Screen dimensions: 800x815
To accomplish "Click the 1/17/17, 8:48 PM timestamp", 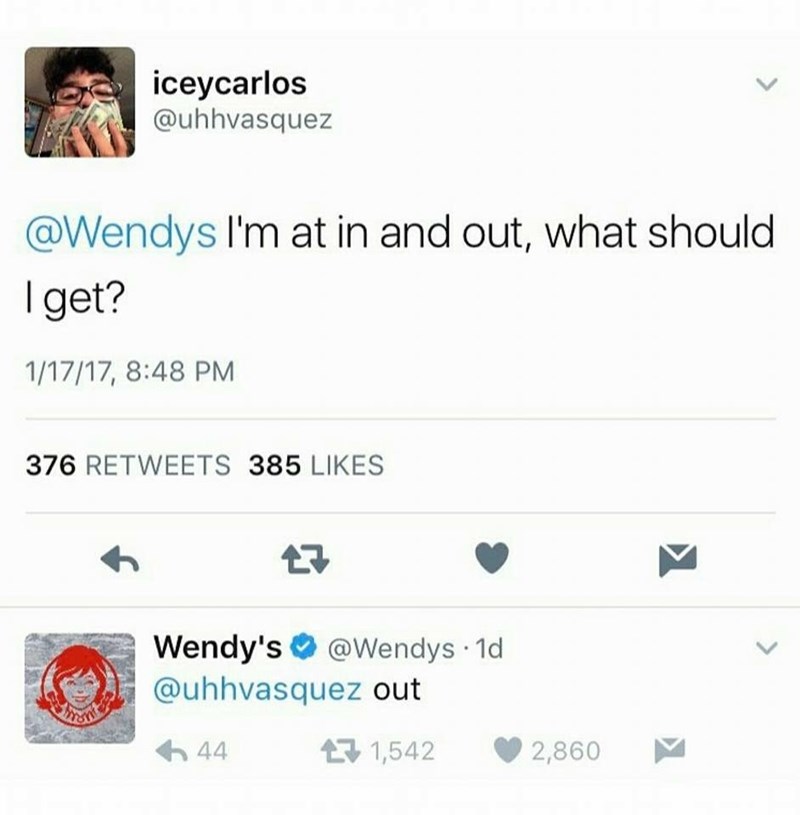I will [130, 372].
